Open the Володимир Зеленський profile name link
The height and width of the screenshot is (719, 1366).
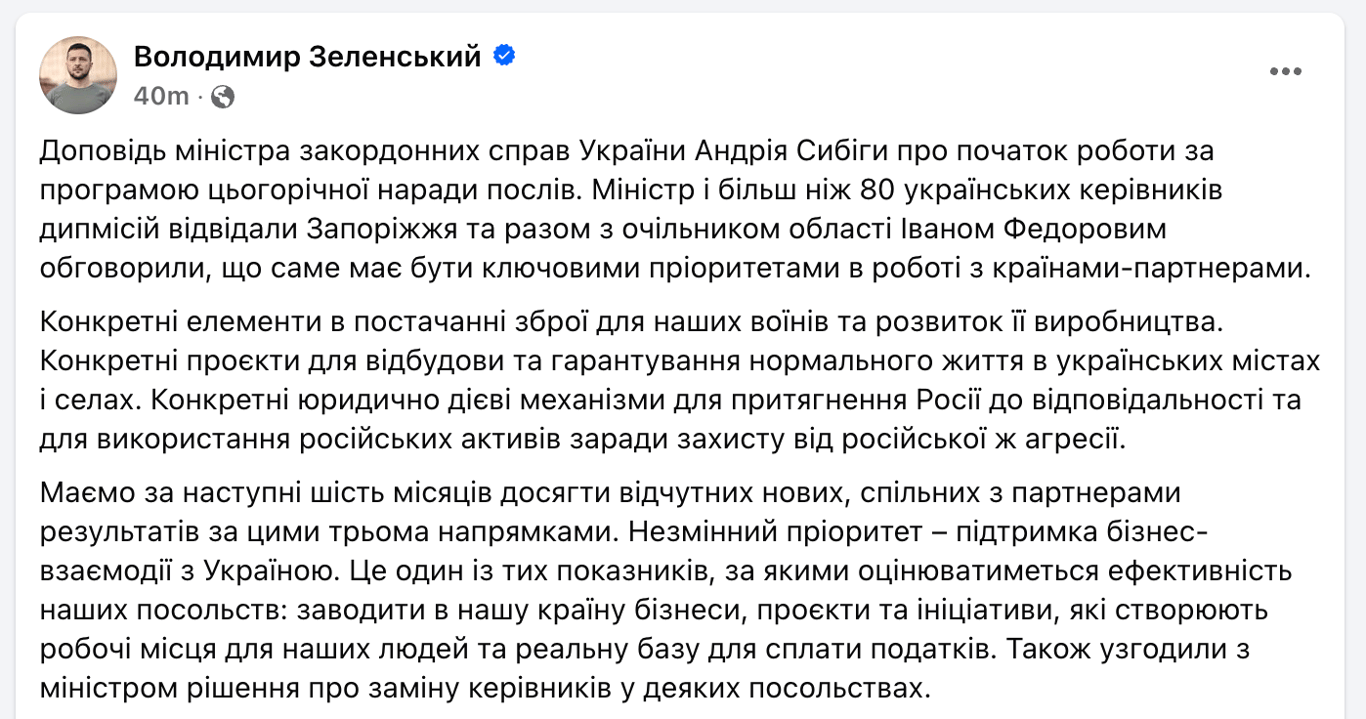tap(307, 57)
